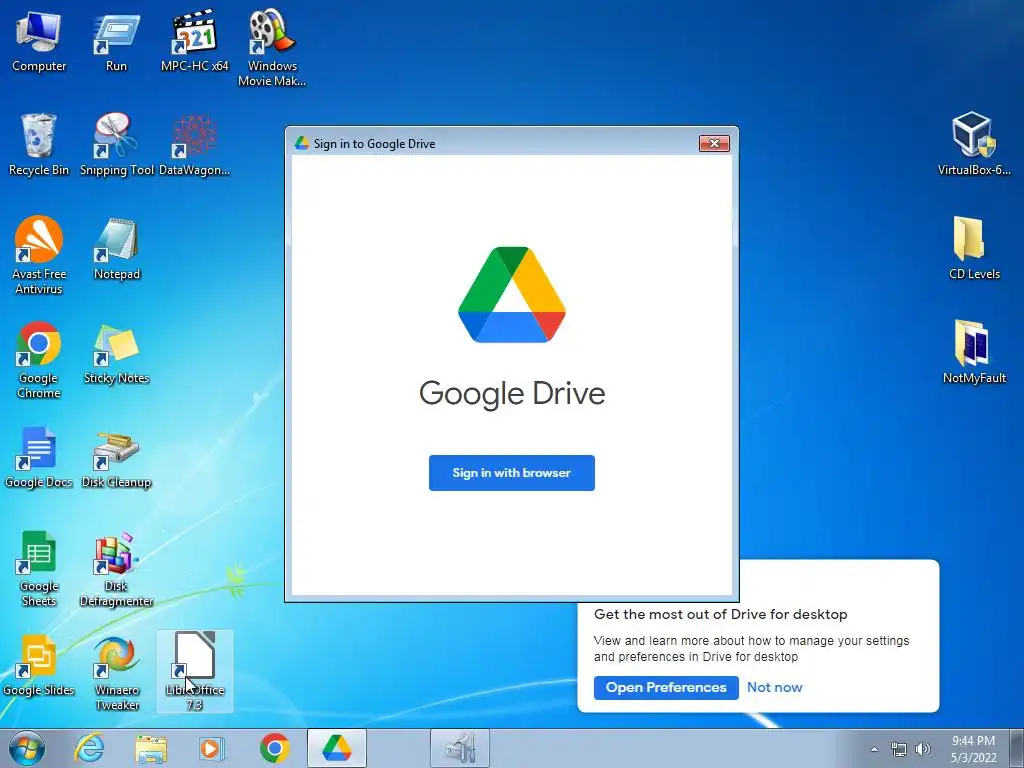Image resolution: width=1024 pixels, height=768 pixels.
Task: Click Open Preferences in Drive notification
Action: point(666,687)
